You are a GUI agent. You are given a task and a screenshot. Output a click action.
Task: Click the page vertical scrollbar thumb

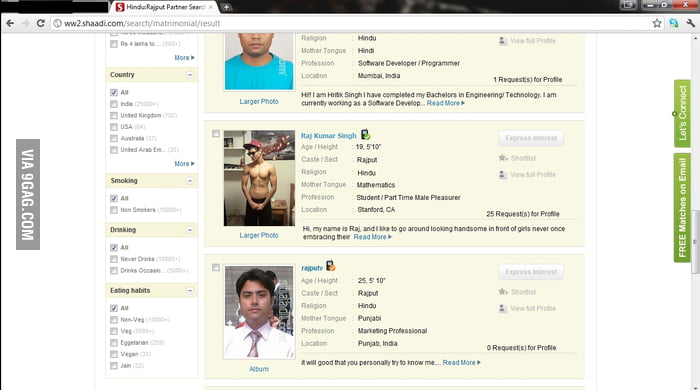[x=695, y=241]
